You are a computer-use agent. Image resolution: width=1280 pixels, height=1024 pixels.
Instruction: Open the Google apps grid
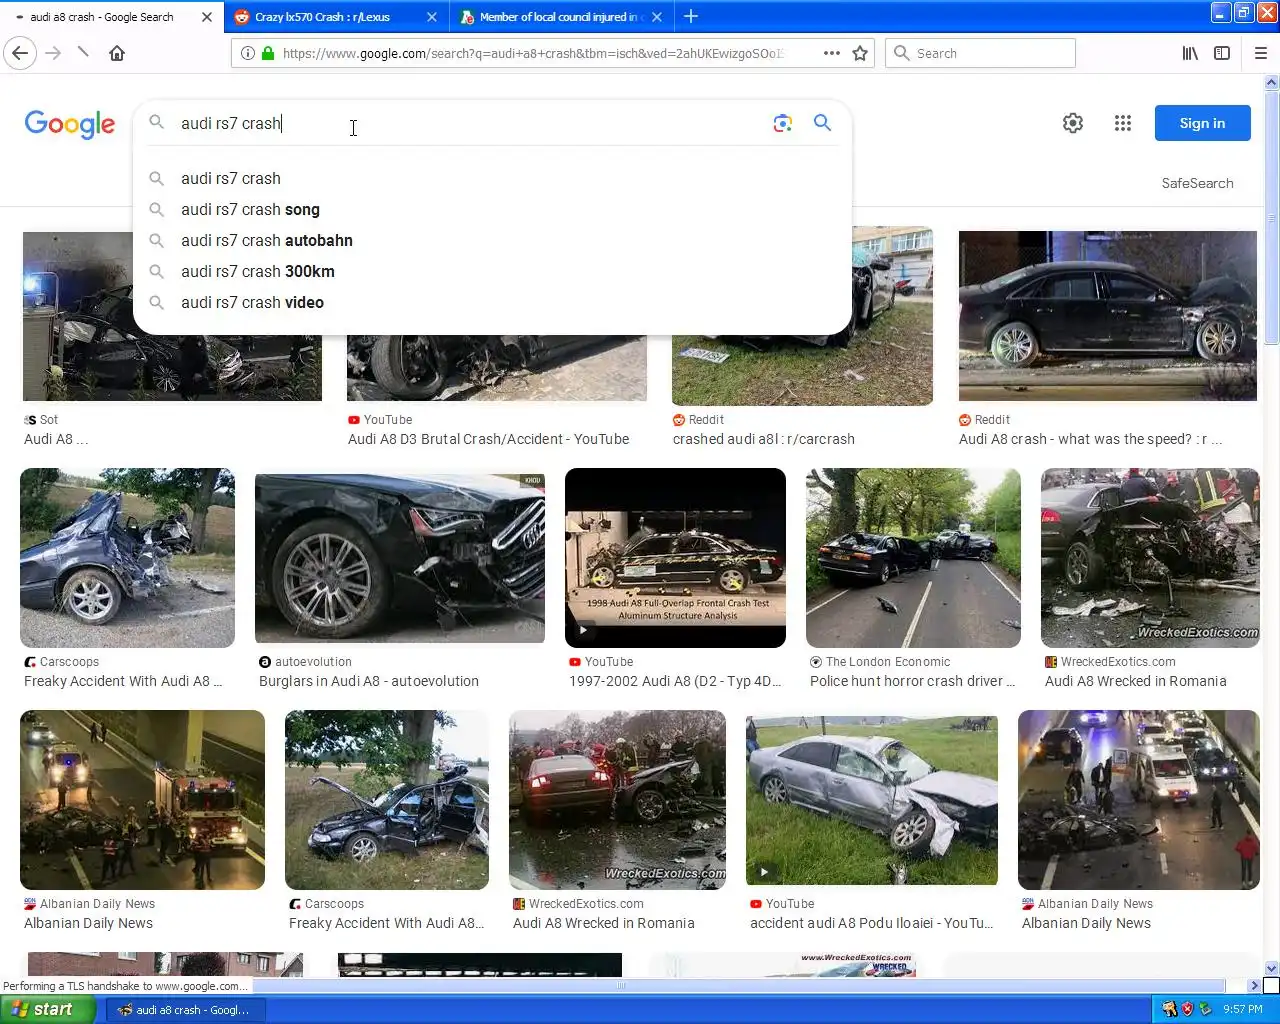1123,123
